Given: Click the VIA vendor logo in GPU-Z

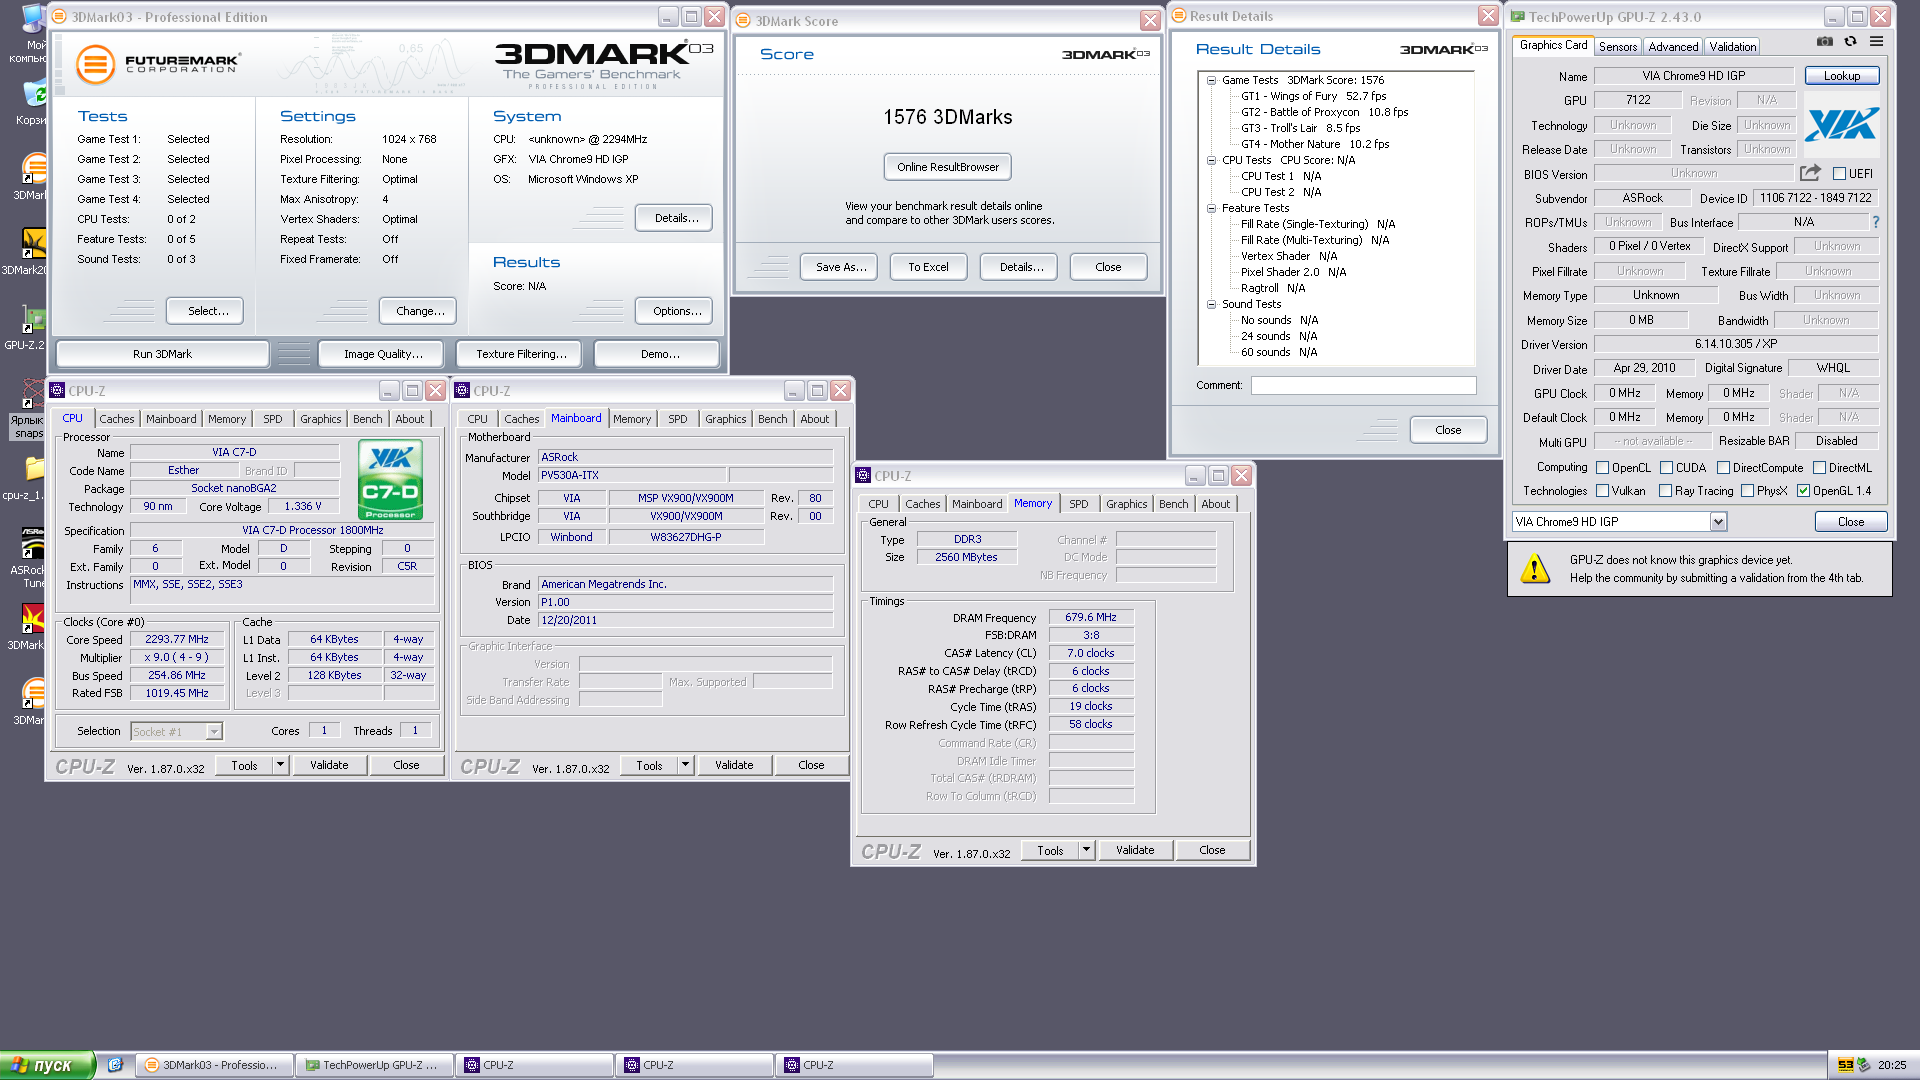Looking at the screenshot, I should coord(1842,125).
